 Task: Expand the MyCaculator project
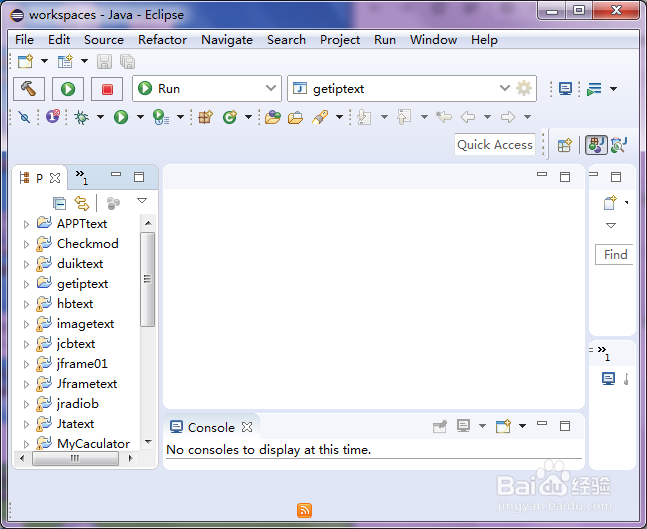click(x=26, y=444)
